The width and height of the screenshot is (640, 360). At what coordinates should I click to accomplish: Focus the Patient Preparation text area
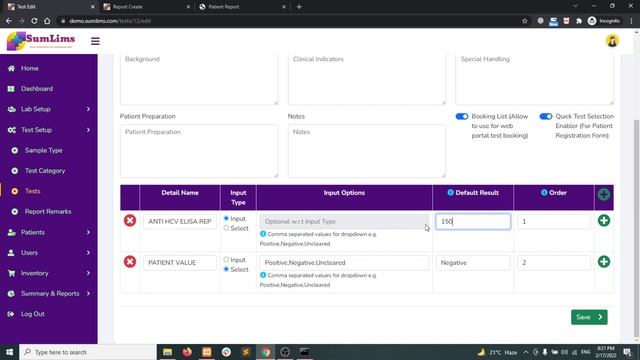pos(199,151)
